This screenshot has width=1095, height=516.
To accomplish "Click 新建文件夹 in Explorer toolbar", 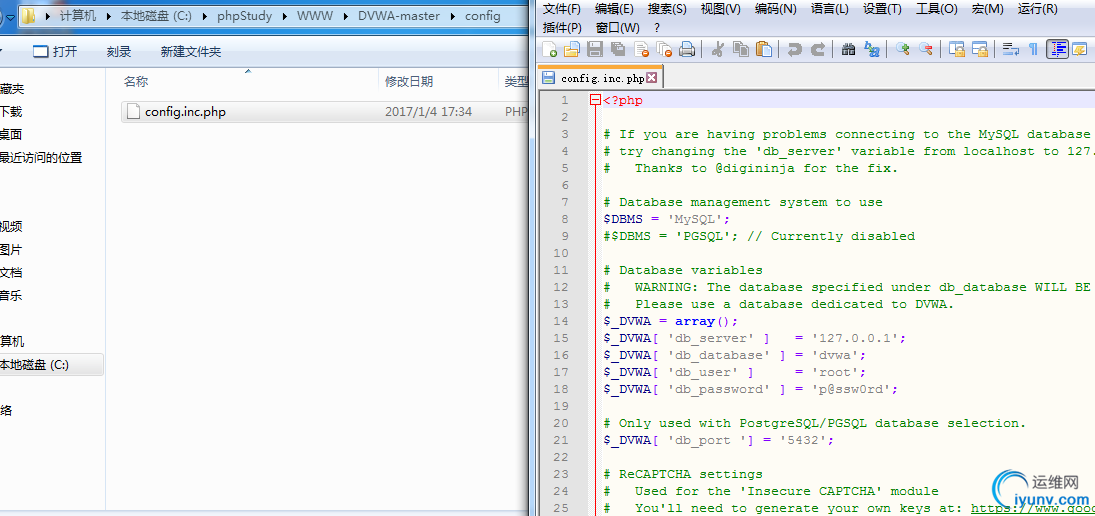I will pyautogui.click(x=191, y=51).
